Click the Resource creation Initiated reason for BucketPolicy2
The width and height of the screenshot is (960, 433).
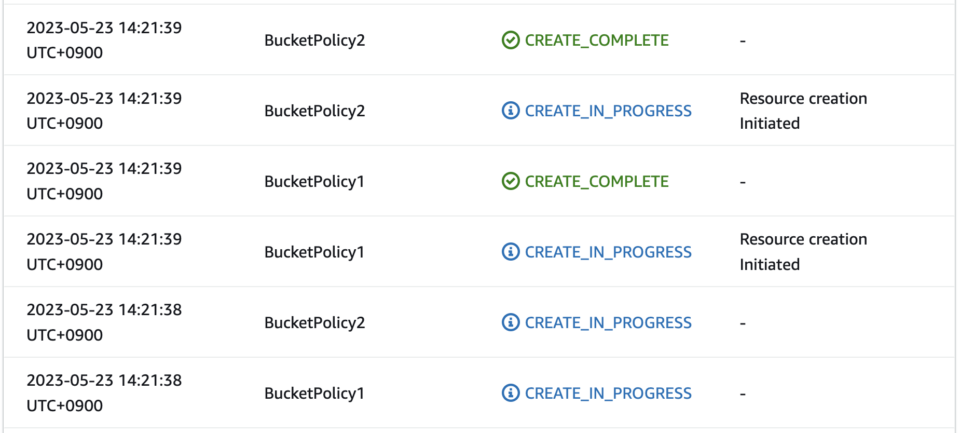(x=803, y=111)
